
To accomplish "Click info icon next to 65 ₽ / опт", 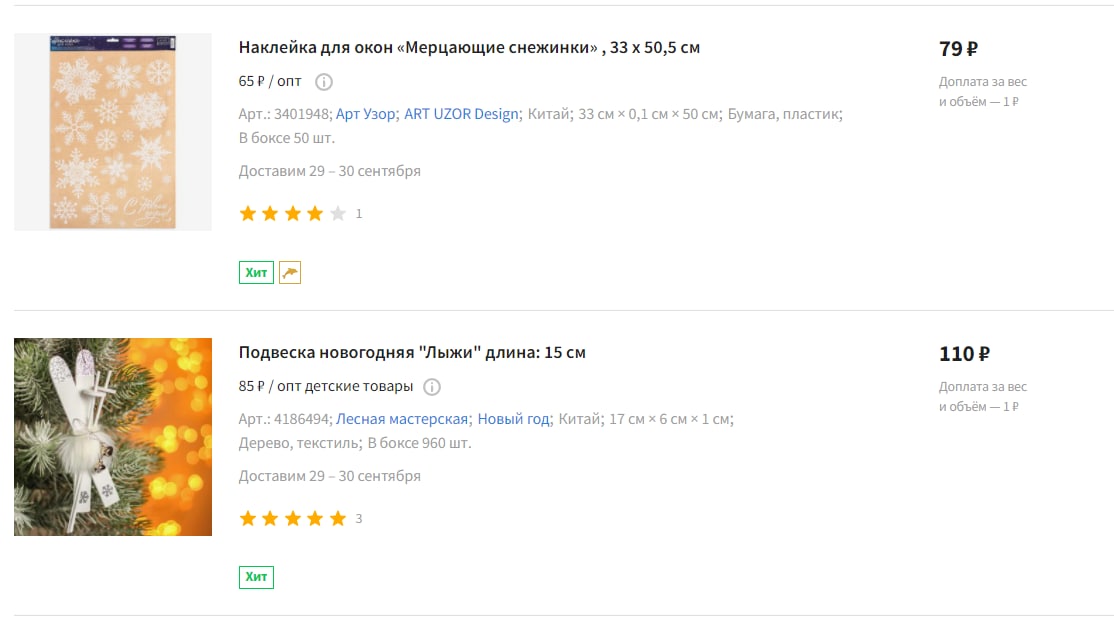I will point(323,82).
